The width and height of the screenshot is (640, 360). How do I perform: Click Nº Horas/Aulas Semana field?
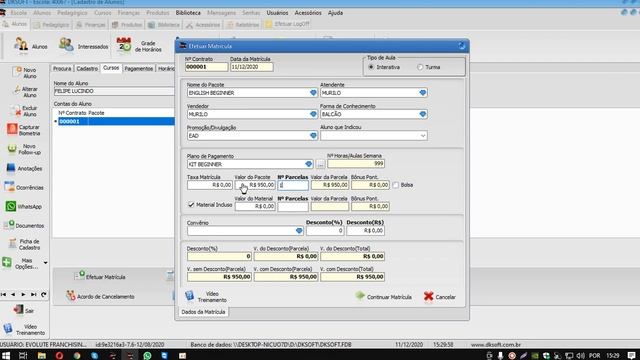click(356, 163)
